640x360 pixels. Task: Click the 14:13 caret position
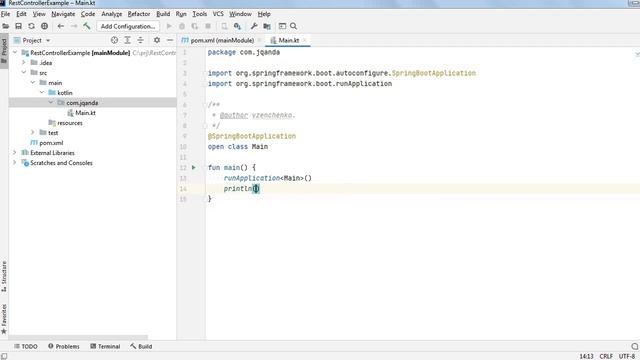pyautogui.click(x=586, y=356)
